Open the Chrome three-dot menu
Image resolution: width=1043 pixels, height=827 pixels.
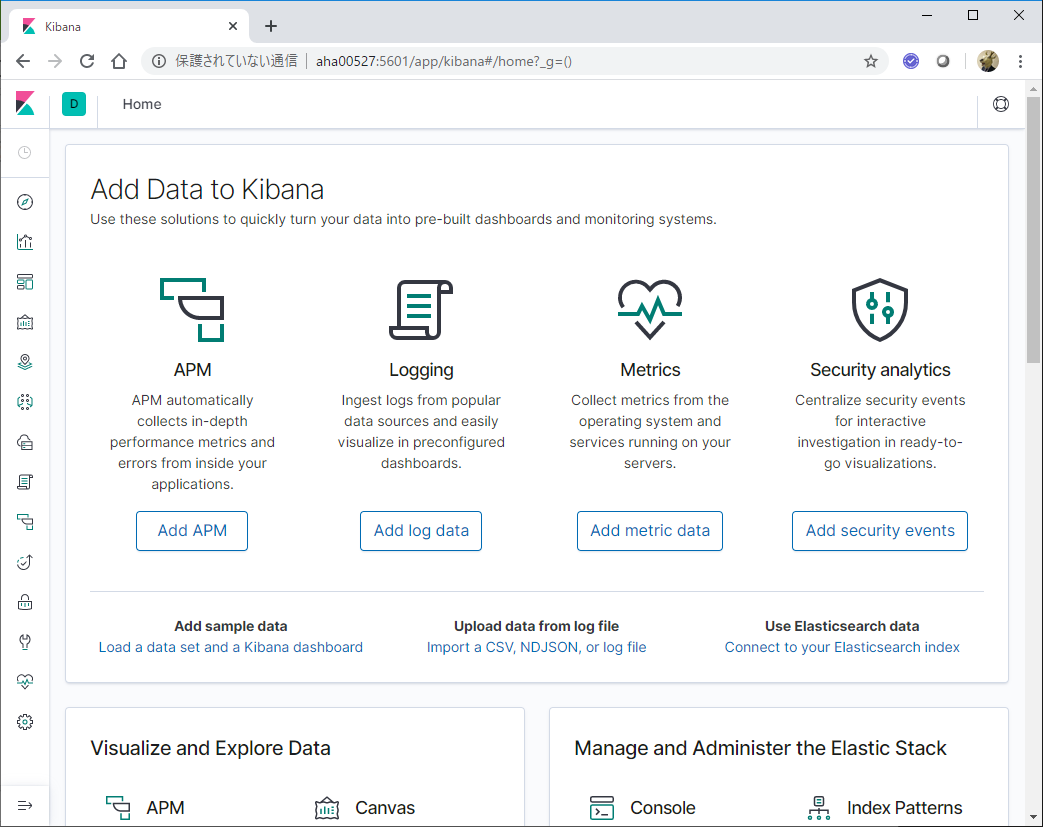(1020, 61)
